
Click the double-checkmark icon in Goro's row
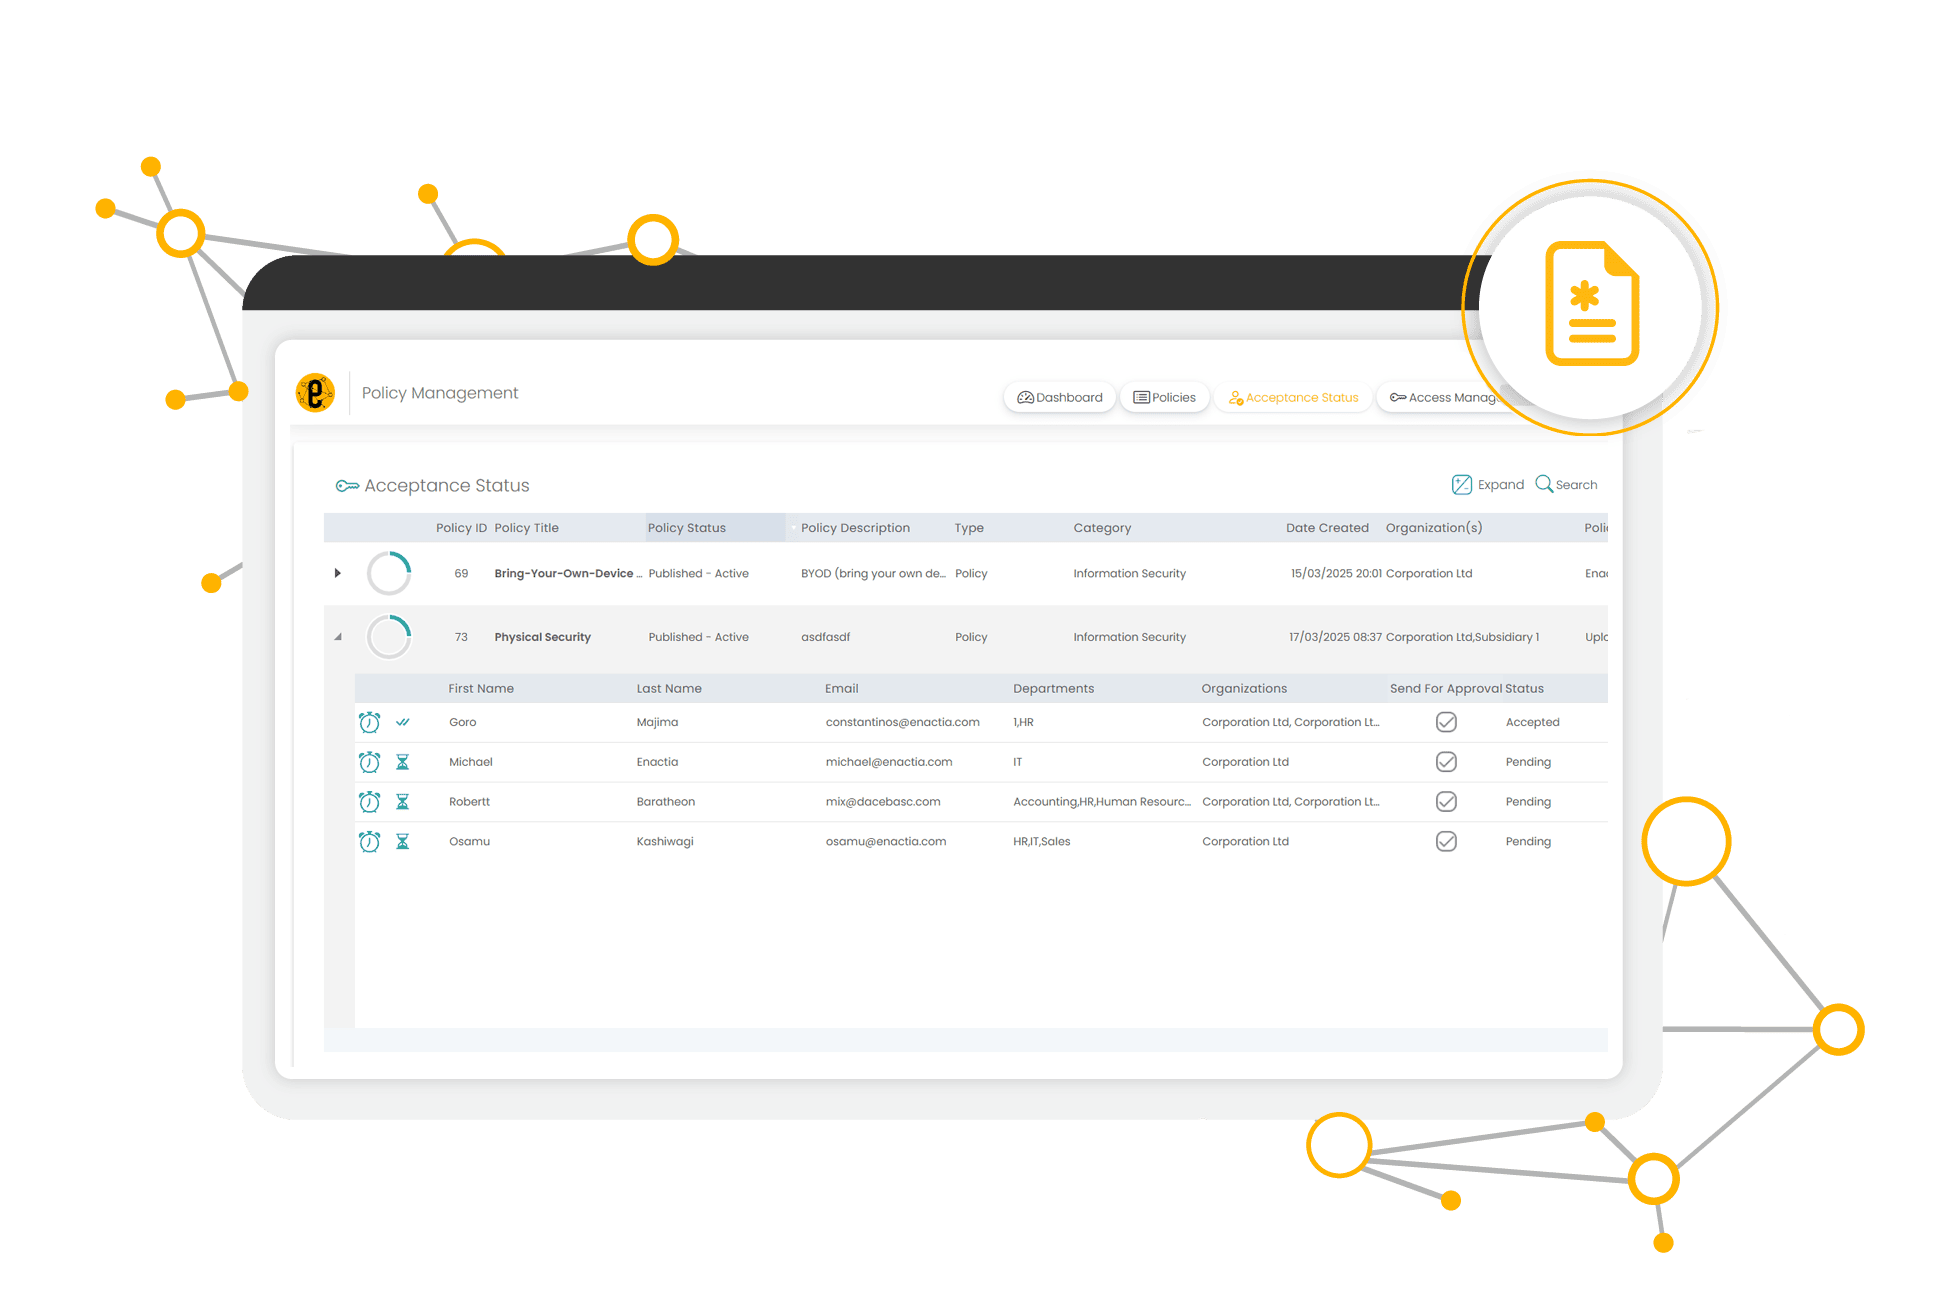click(x=402, y=722)
